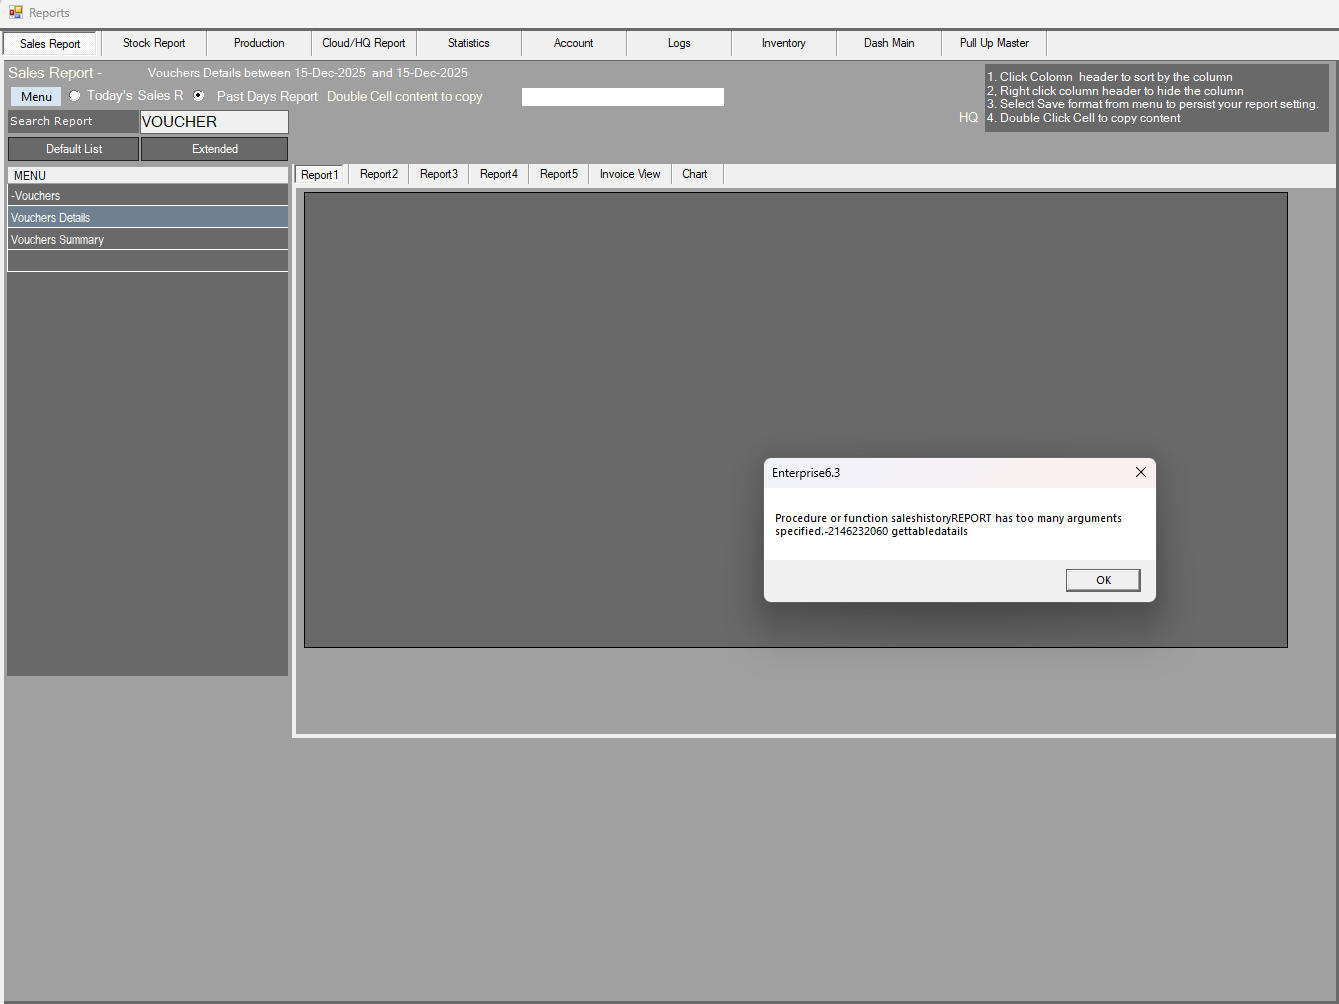Open the Stock Report tab

point(154,43)
